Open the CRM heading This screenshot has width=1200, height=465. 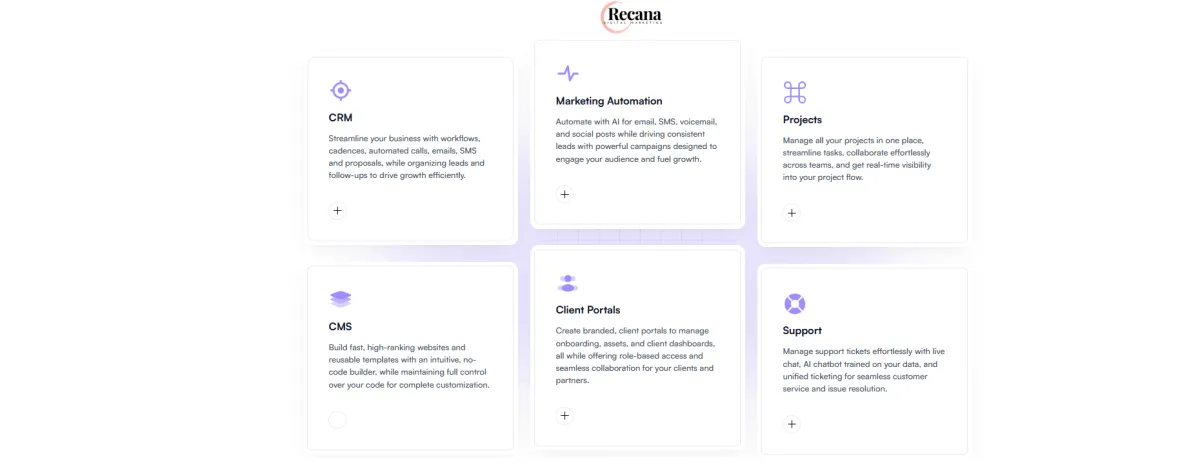pos(340,118)
